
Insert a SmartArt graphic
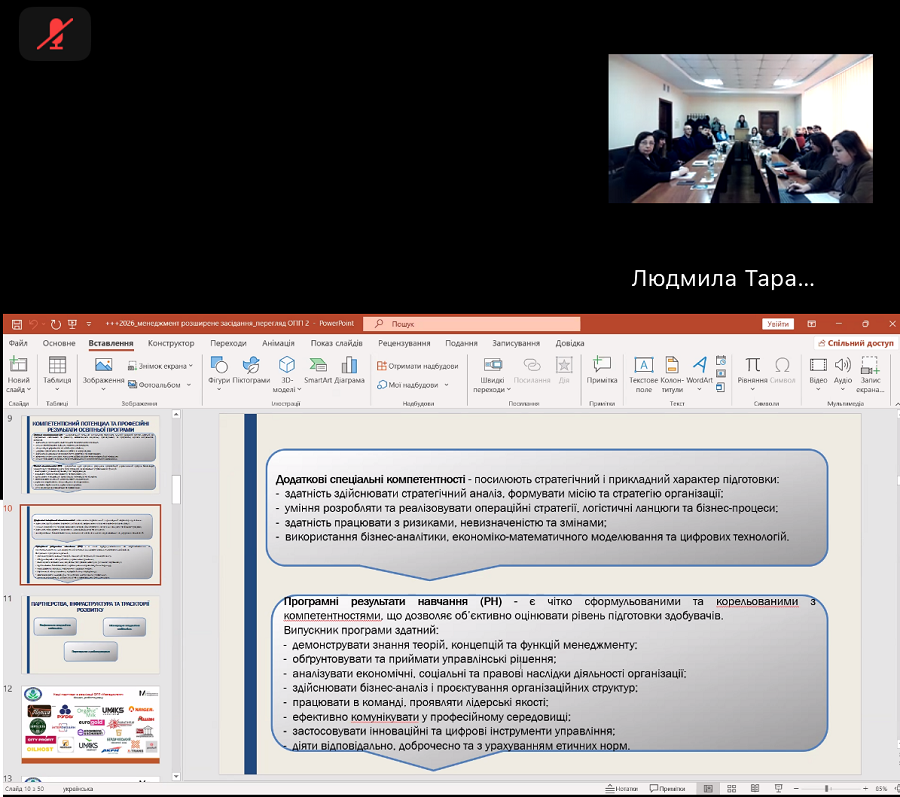pos(317,371)
